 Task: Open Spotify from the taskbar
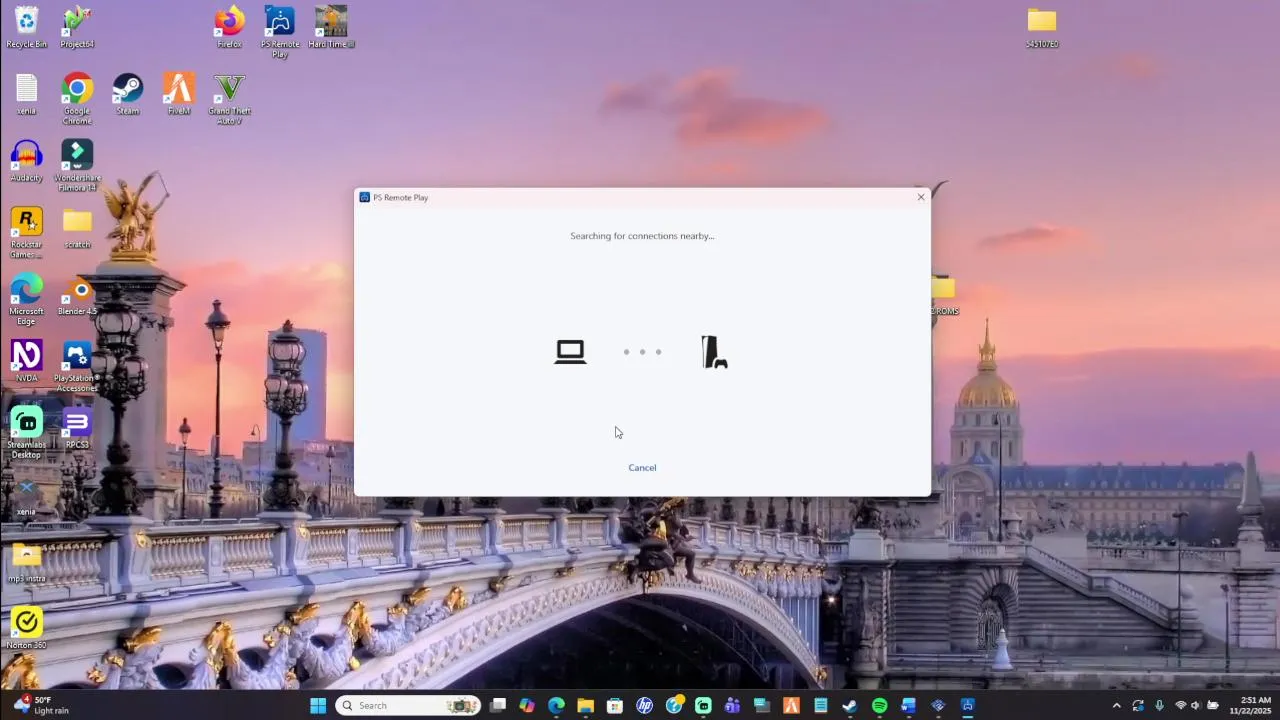pos(879,706)
